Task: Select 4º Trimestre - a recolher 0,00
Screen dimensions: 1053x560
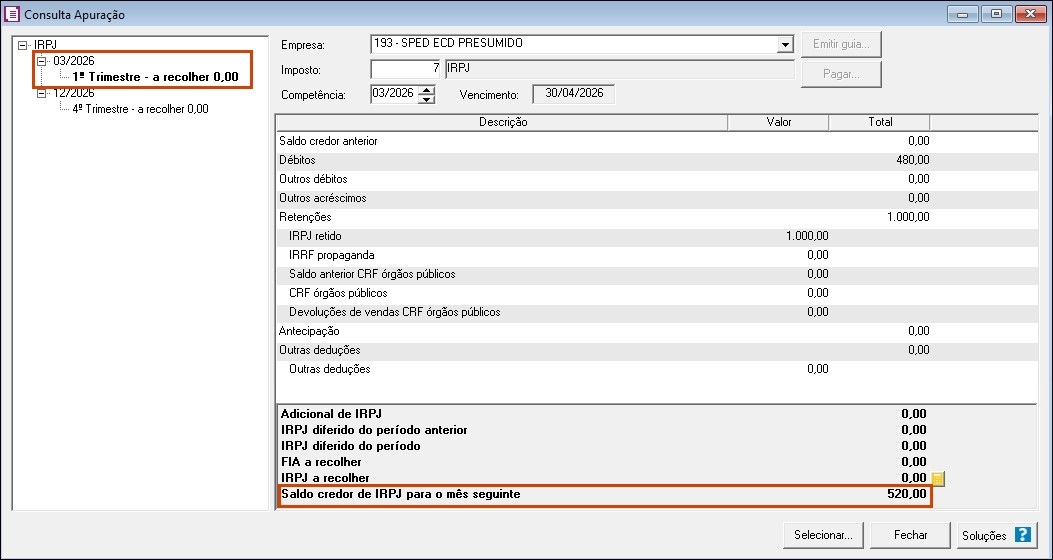Action: coord(140,109)
